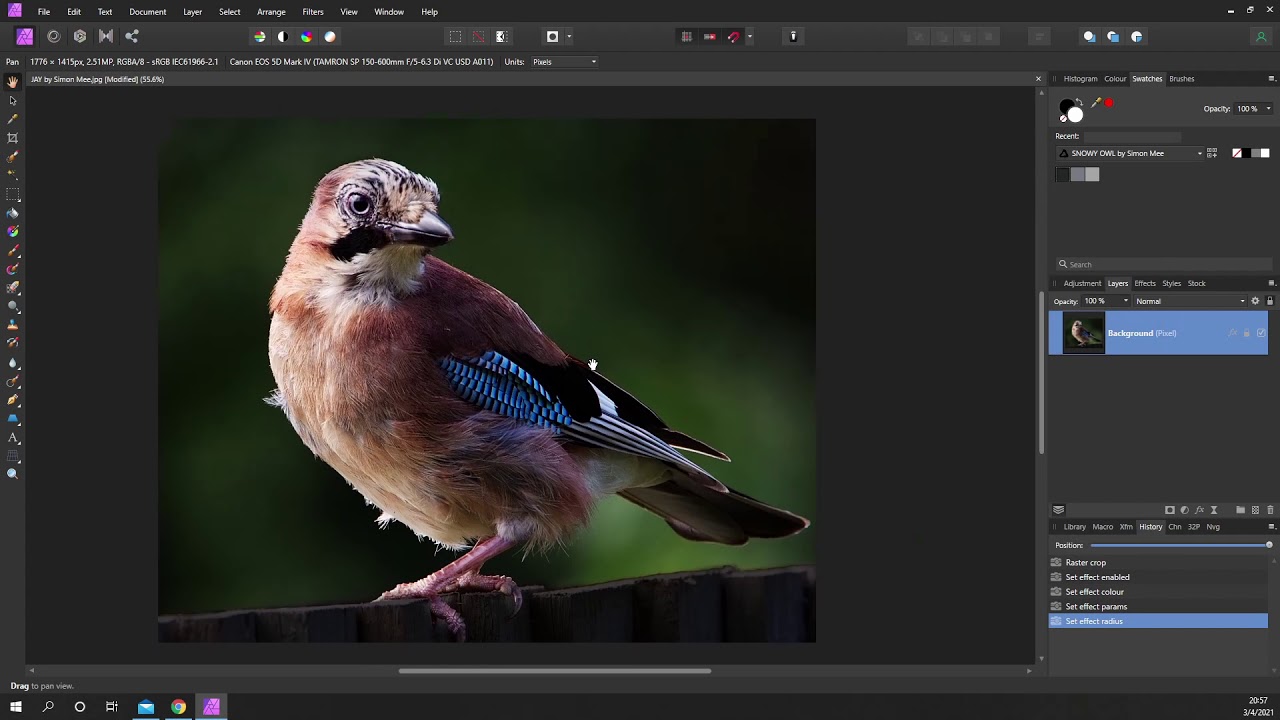Switch to Export Persona share icon

[x=132, y=36]
